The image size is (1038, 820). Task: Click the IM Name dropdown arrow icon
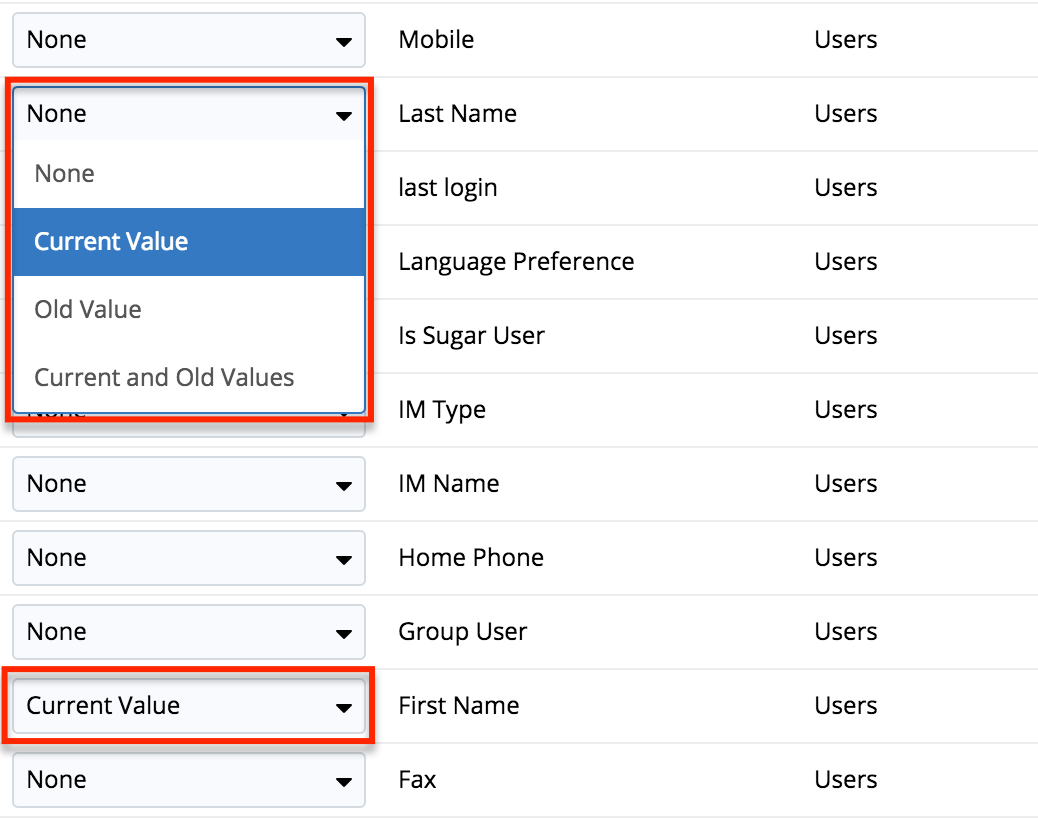[x=344, y=485]
